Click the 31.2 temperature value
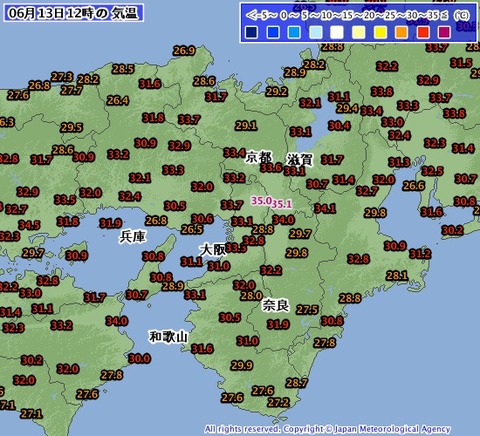 click(x=420, y=254)
